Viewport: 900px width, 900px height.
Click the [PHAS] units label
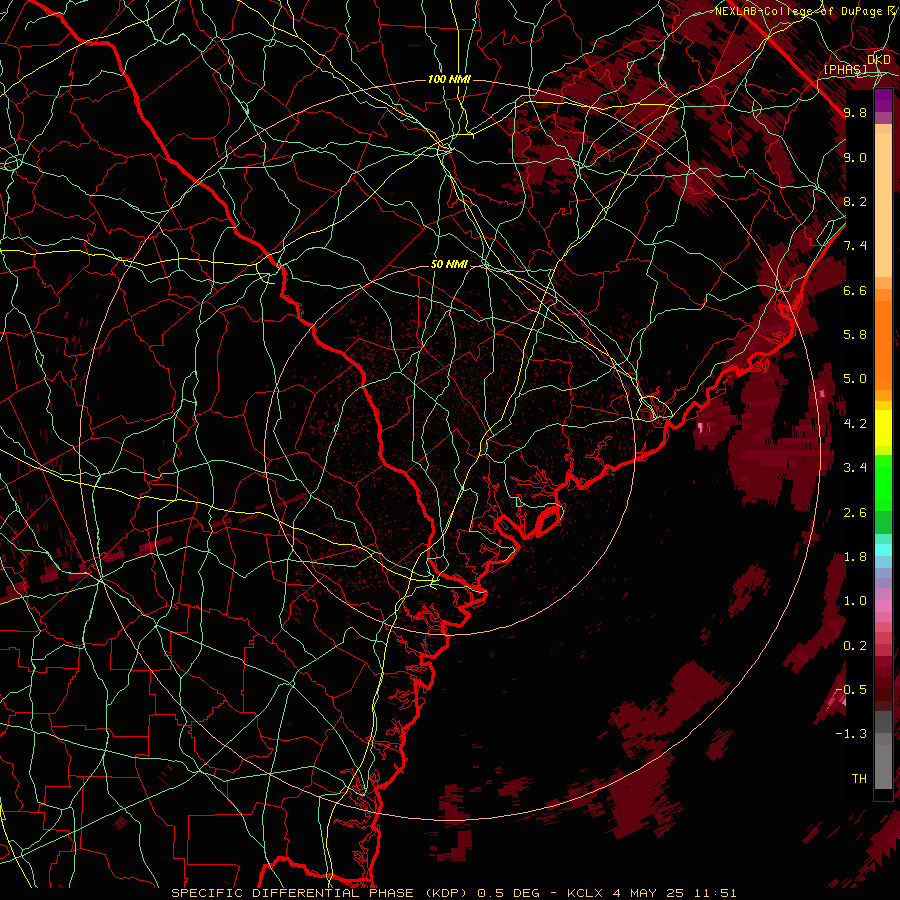pyautogui.click(x=845, y=69)
